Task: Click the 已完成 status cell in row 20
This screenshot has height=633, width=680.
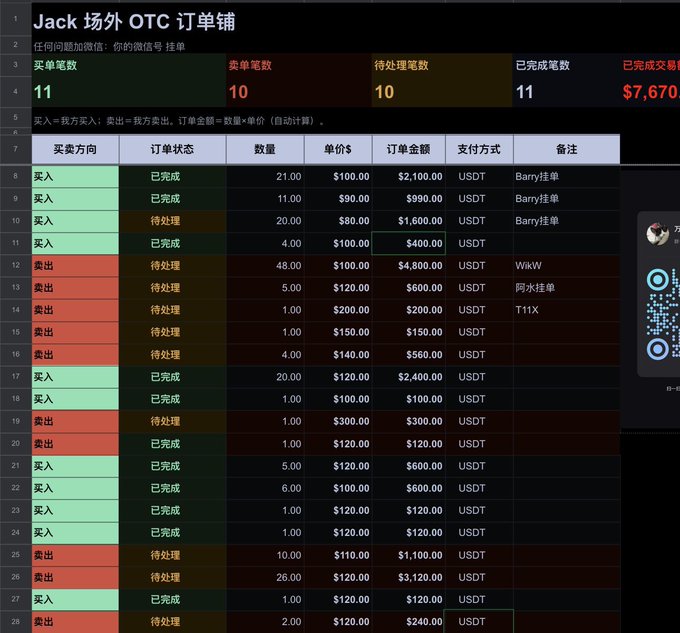Action: point(172,444)
